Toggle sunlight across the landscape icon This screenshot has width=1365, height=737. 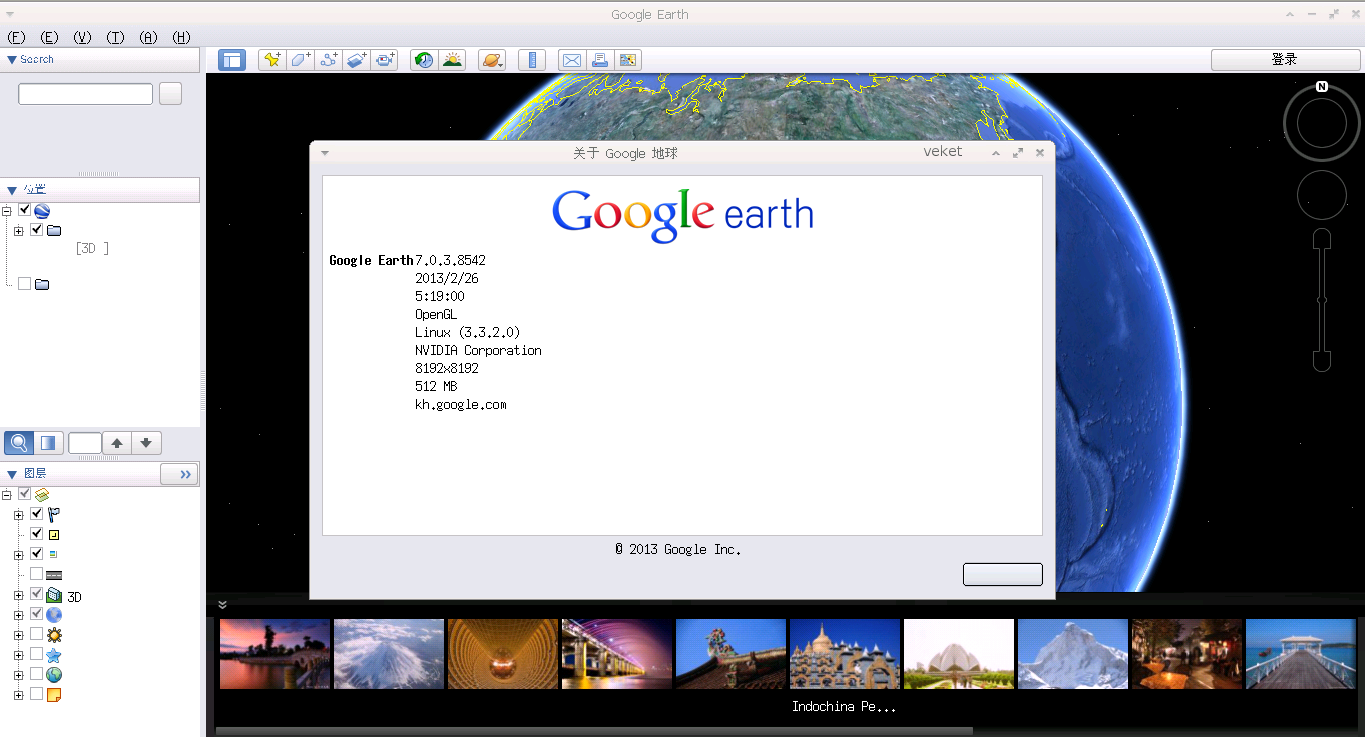452,60
